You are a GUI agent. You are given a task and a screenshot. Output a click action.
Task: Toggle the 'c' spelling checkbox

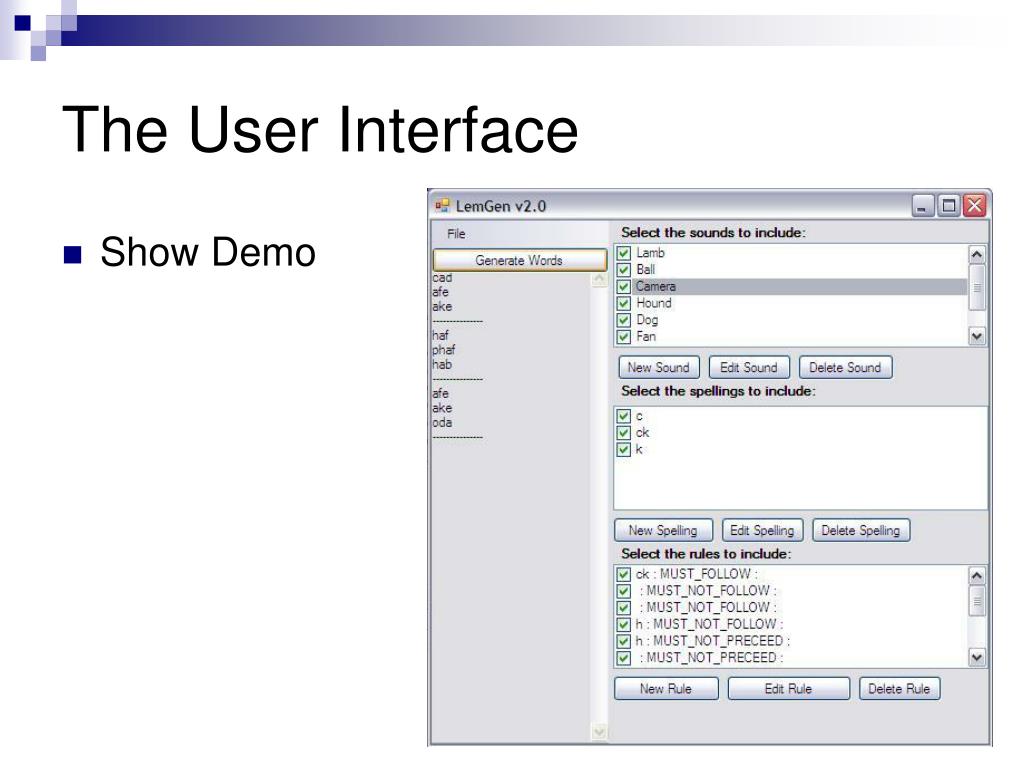tap(624, 416)
